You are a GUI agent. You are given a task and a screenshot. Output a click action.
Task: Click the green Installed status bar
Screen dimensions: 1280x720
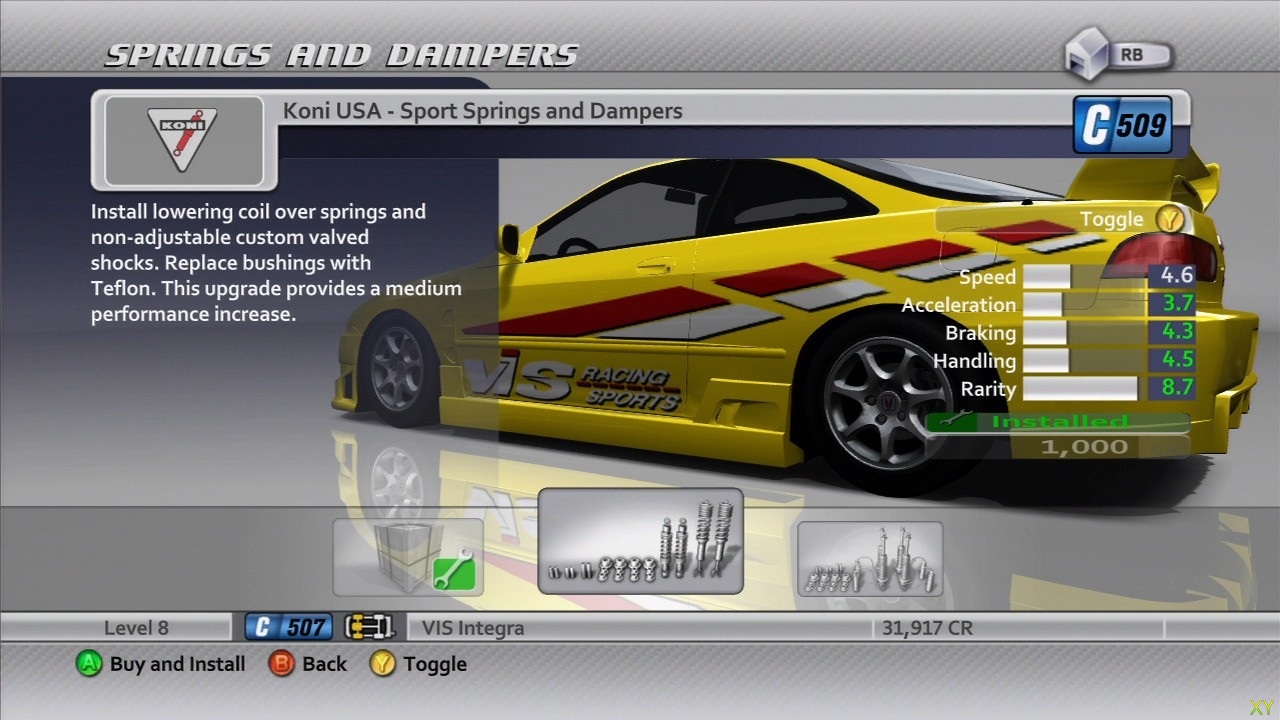(1058, 422)
